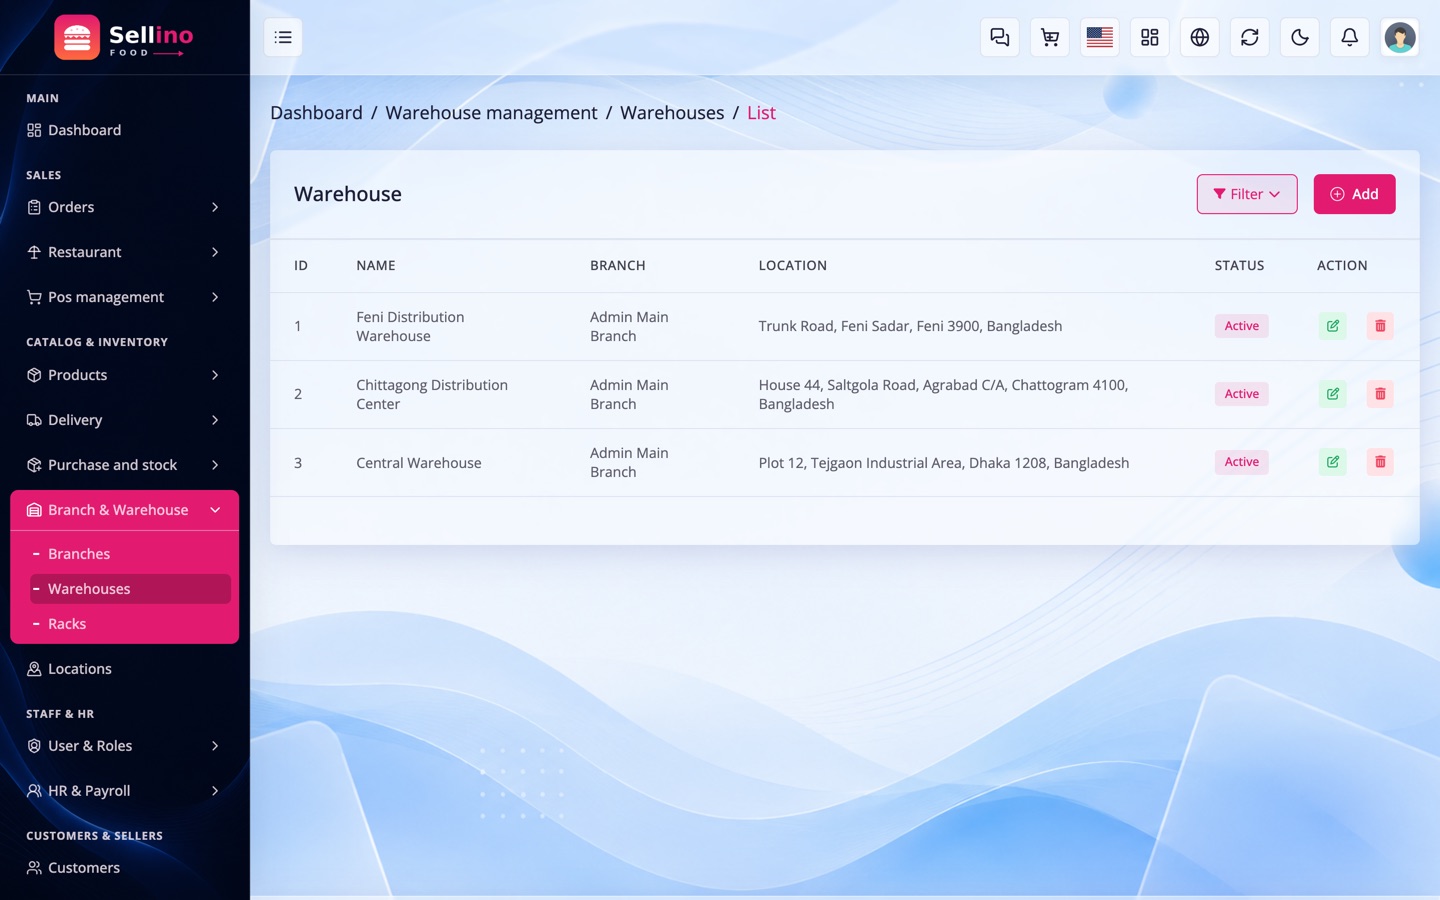Toggle the sidebar menu list icon
Screen dimensions: 1440x900
coord(283,38)
